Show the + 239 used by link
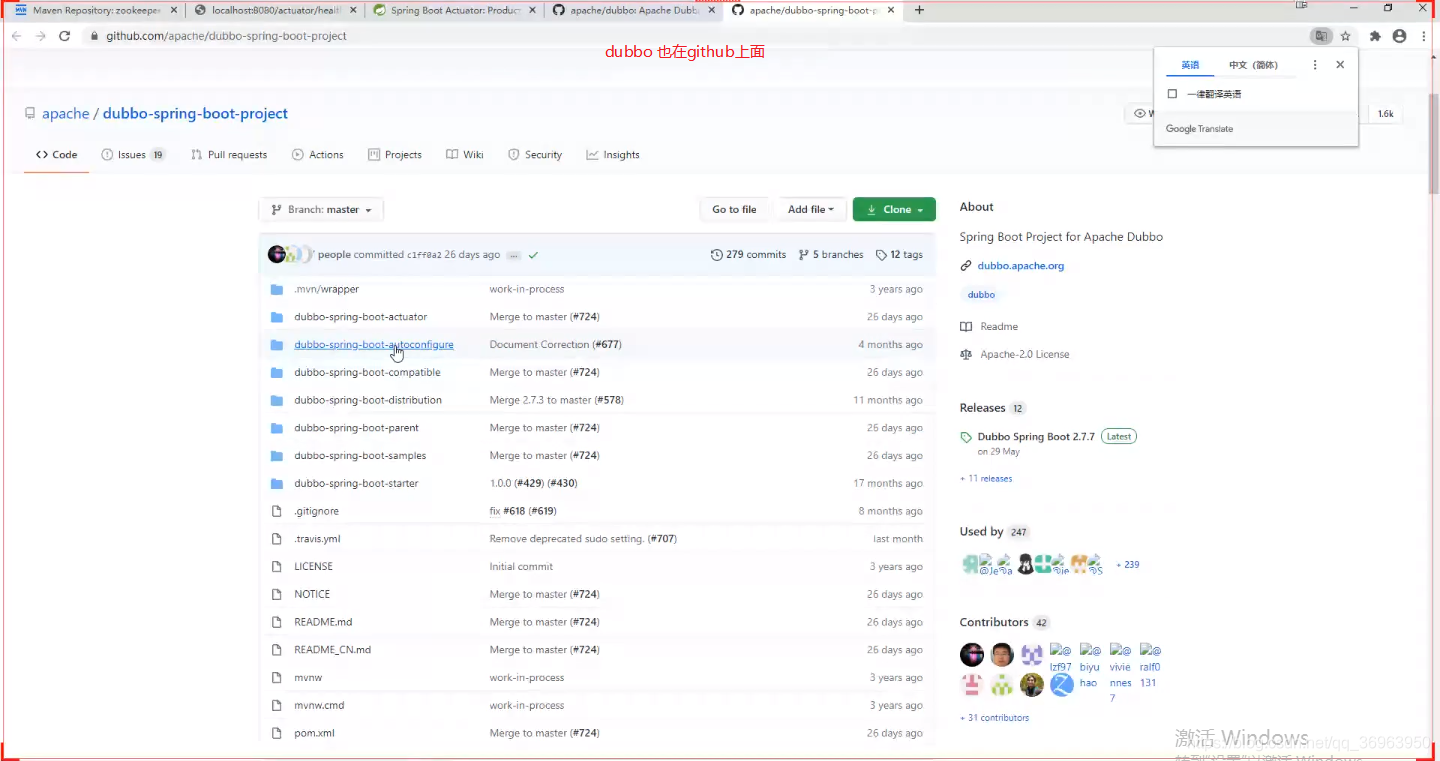 [x=1127, y=565]
